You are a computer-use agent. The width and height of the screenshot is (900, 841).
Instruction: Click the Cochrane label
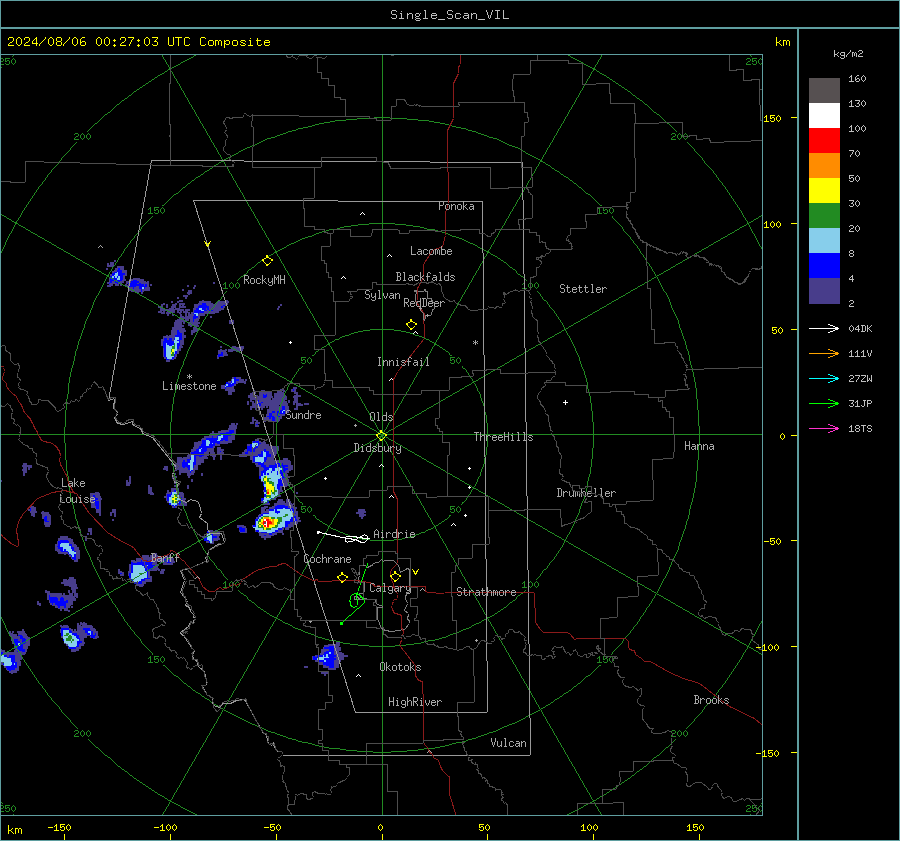tap(327, 559)
